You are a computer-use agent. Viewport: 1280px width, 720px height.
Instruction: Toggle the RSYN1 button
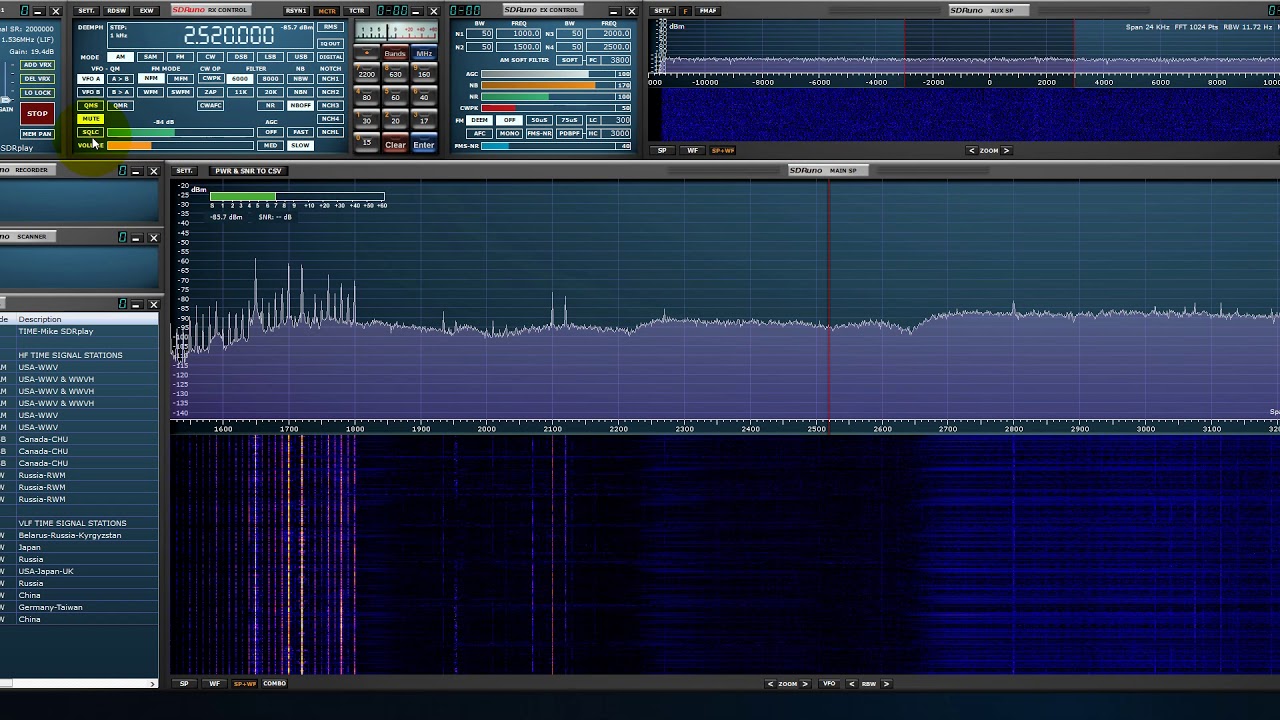point(296,11)
